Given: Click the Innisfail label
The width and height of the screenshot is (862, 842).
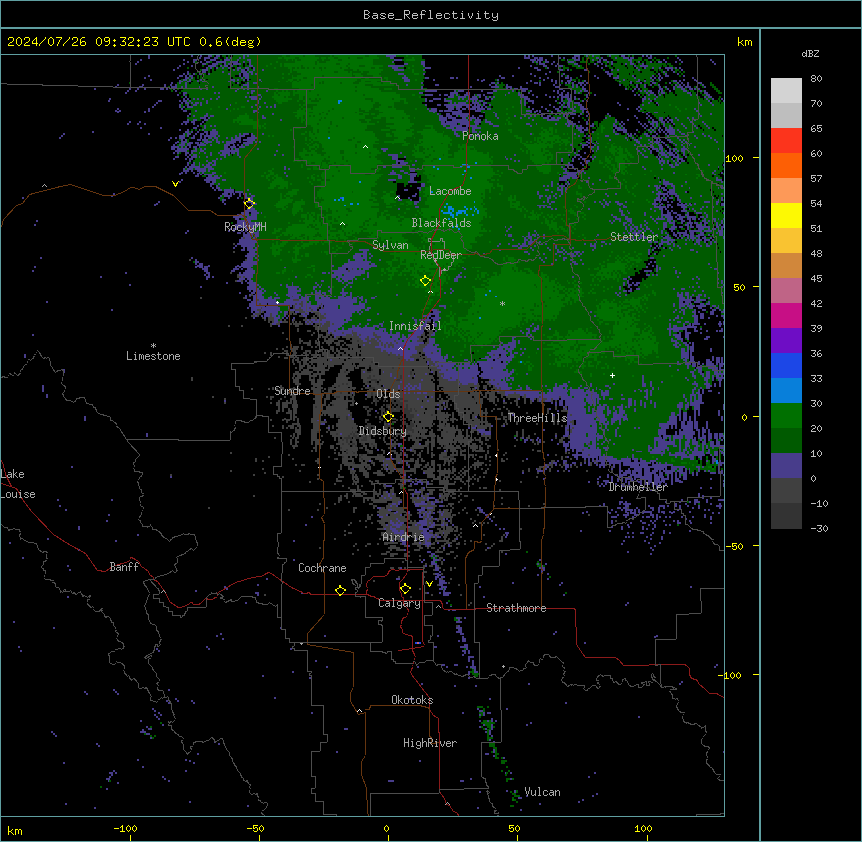Looking at the screenshot, I should [415, 326].
